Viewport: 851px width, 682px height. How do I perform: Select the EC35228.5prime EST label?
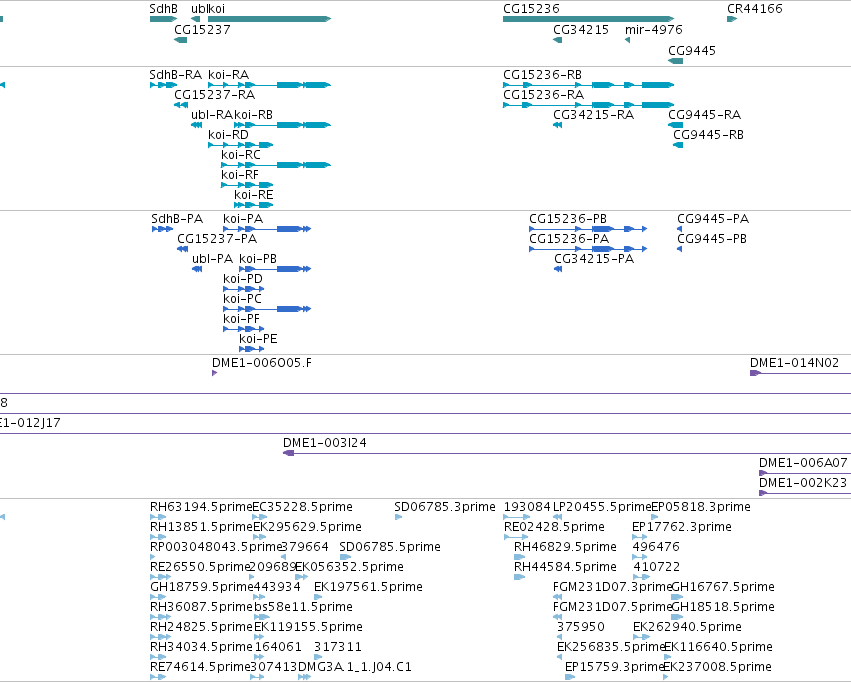click(302, 507)
